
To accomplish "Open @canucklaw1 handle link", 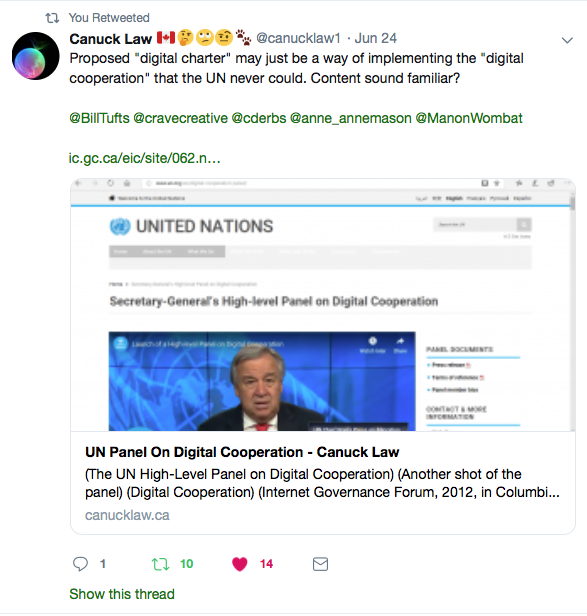I will pos(298,38).
